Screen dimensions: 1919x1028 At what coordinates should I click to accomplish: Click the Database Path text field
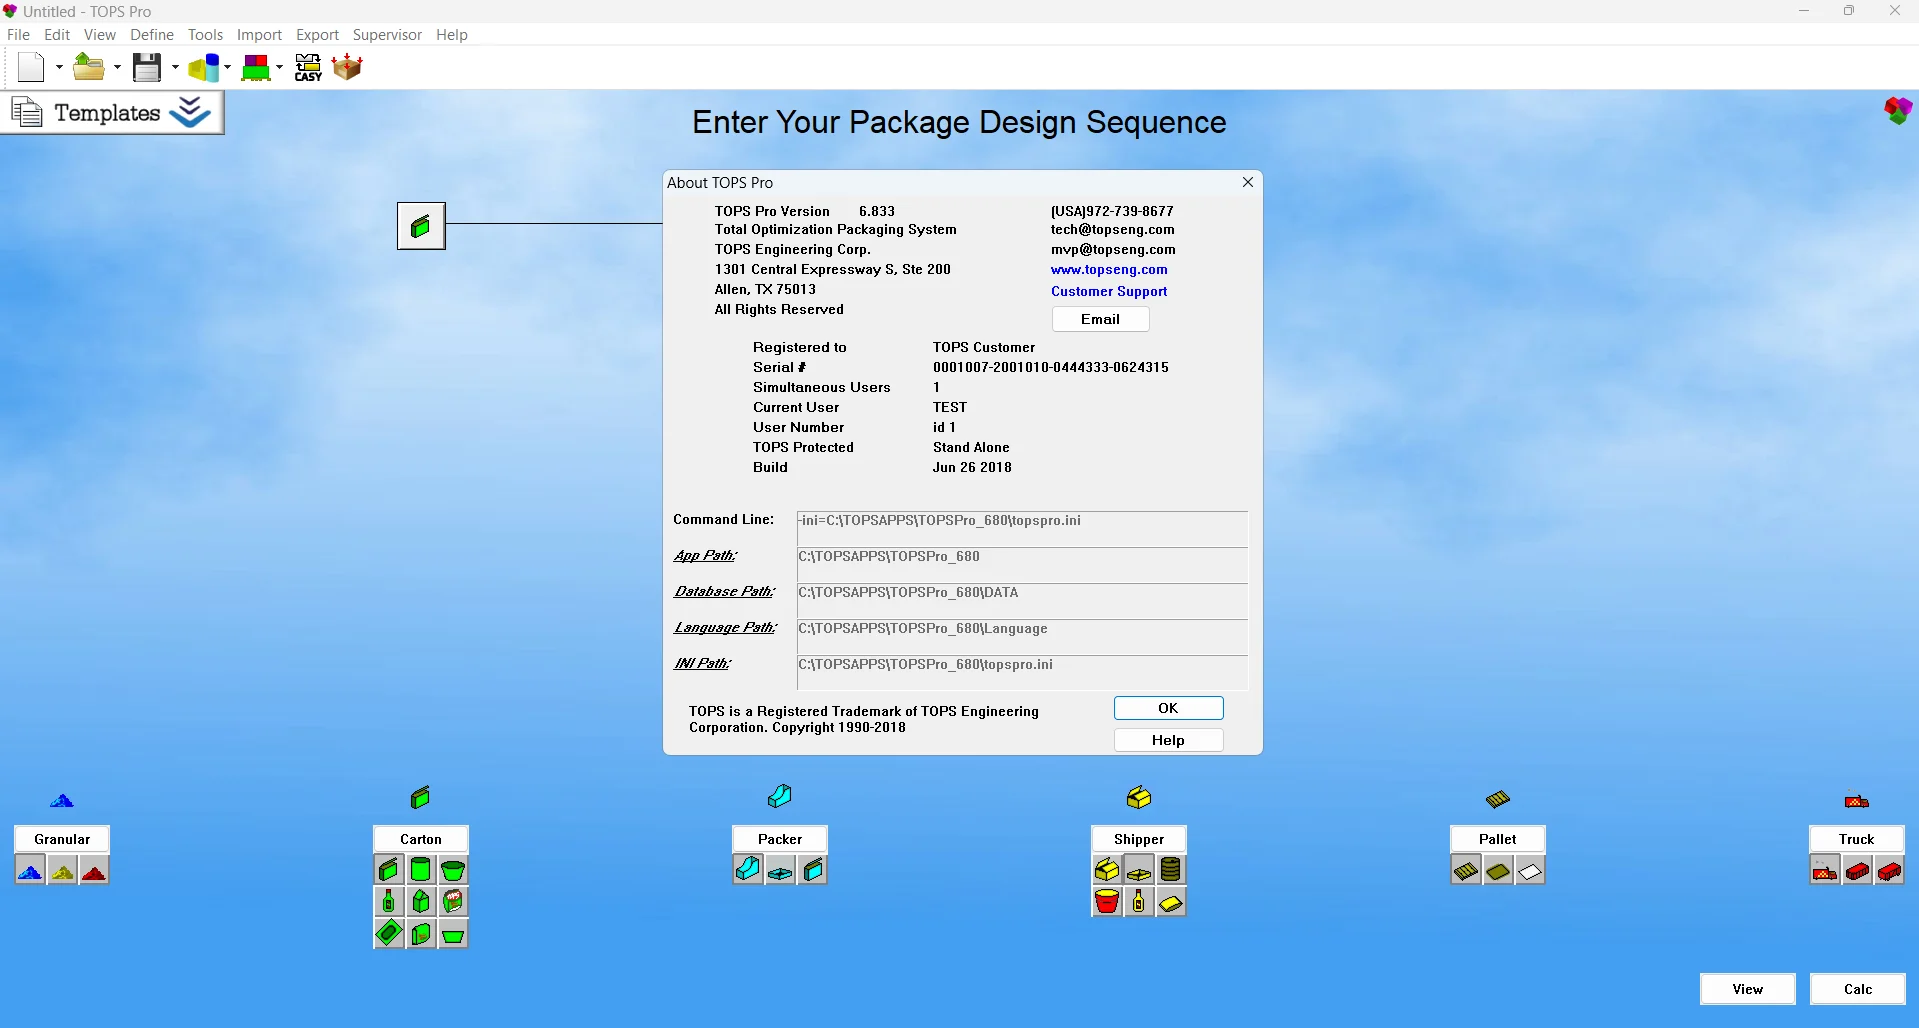(1022, 601)
